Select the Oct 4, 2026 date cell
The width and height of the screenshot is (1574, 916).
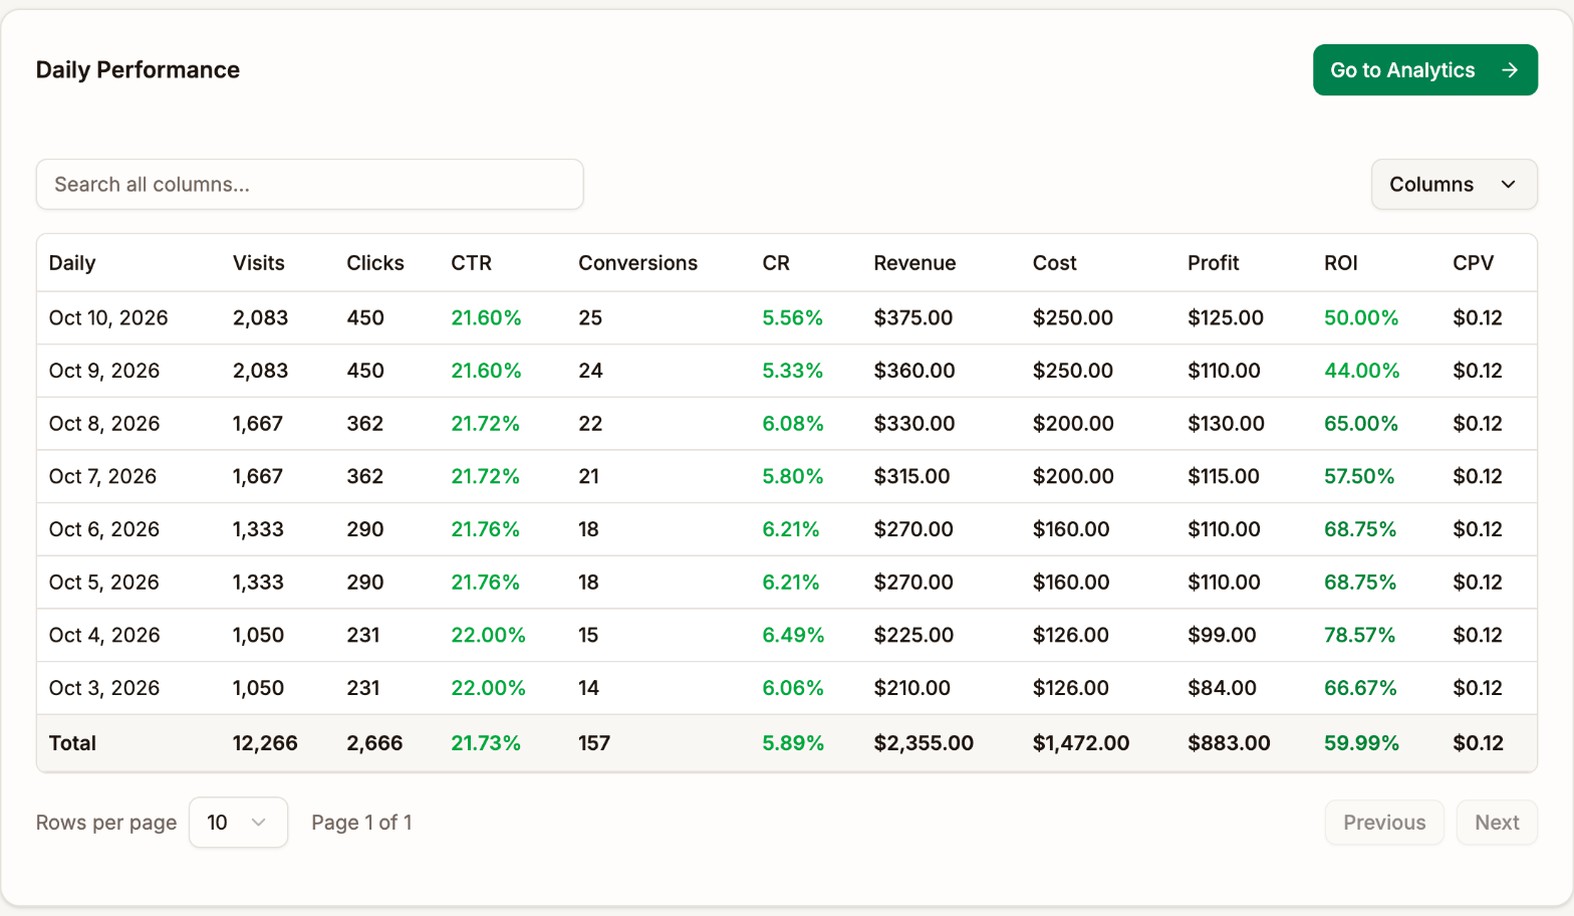(104, 636)
